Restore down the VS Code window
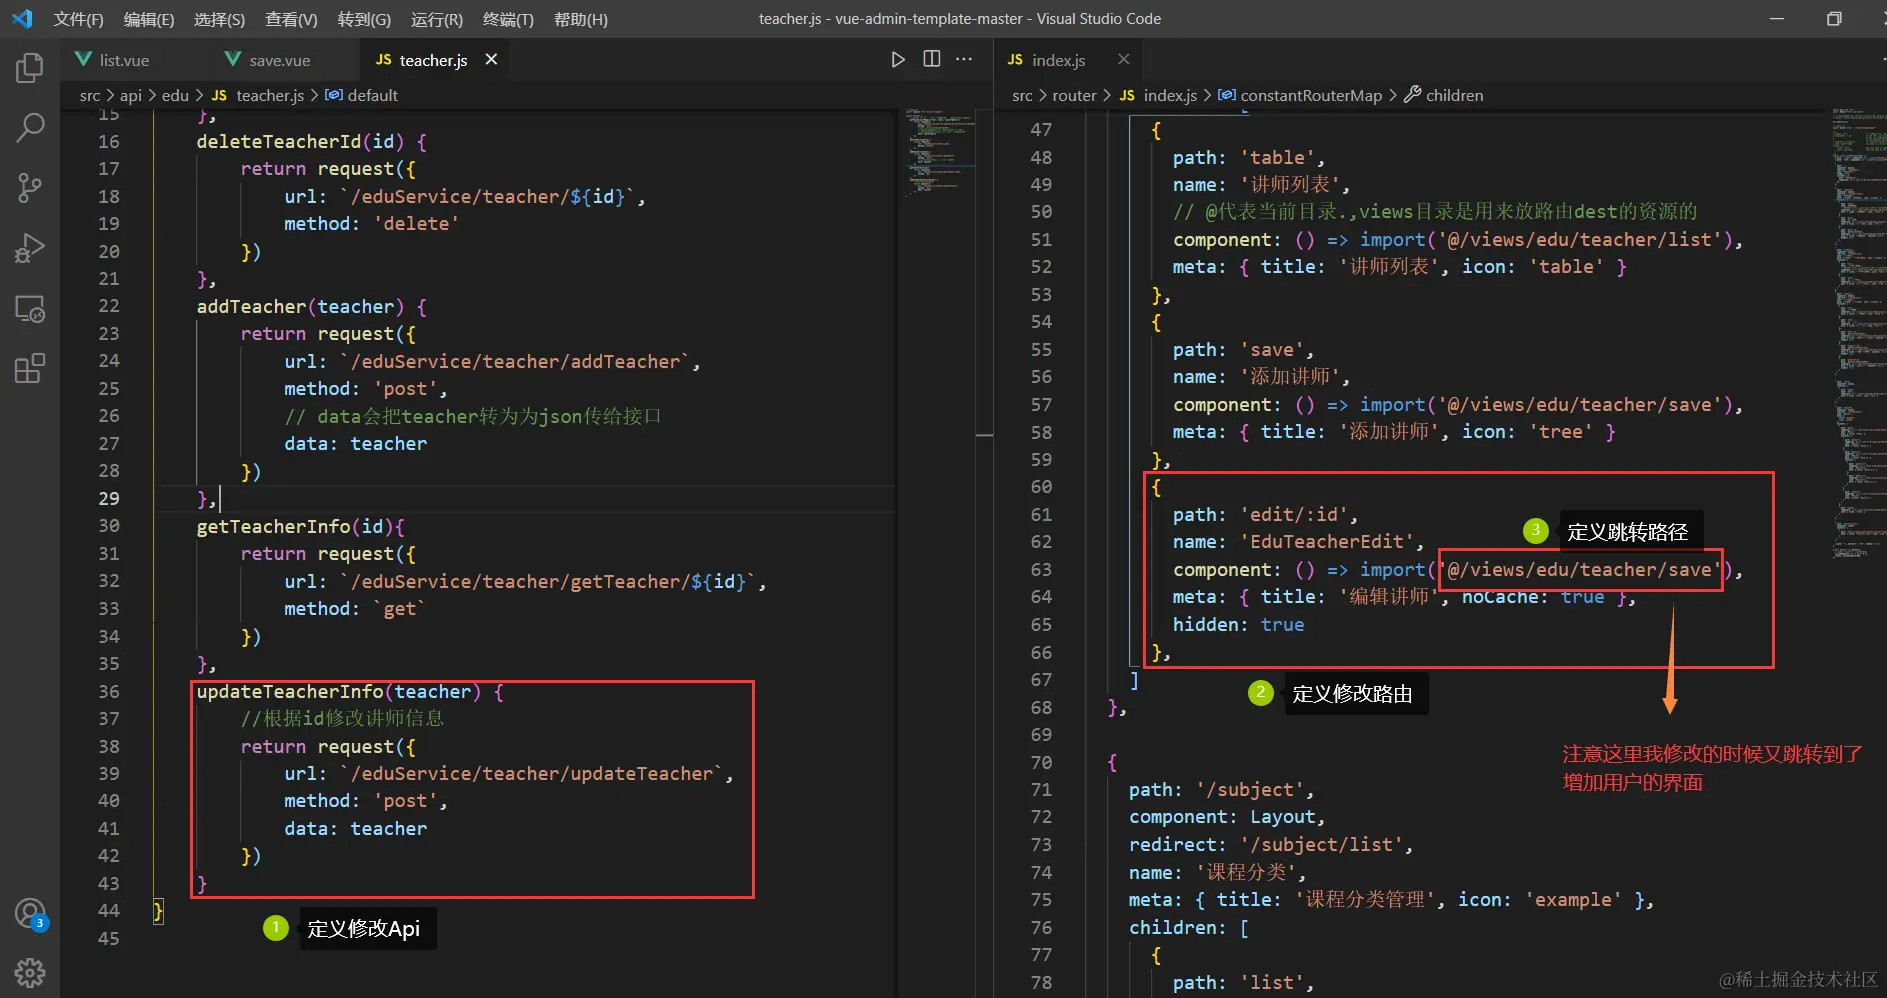This screenshot has height=998, width=1887. click(x=1834, y=19)
